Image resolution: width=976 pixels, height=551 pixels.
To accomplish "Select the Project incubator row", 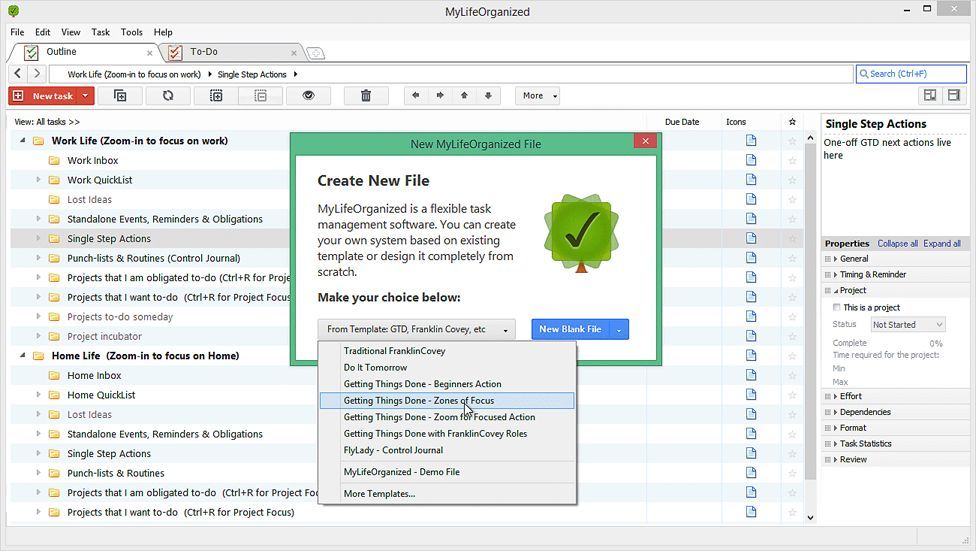I will coord(104,336).
